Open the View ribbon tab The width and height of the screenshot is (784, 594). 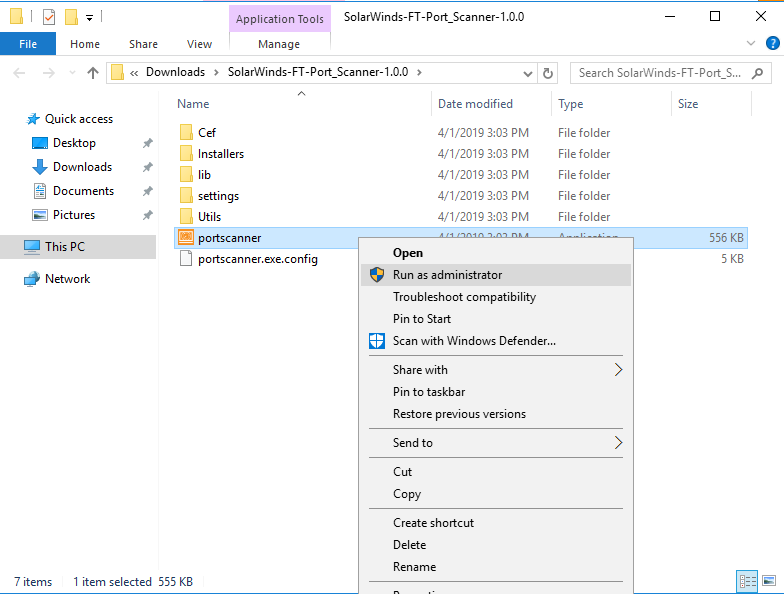click(200, 44)
